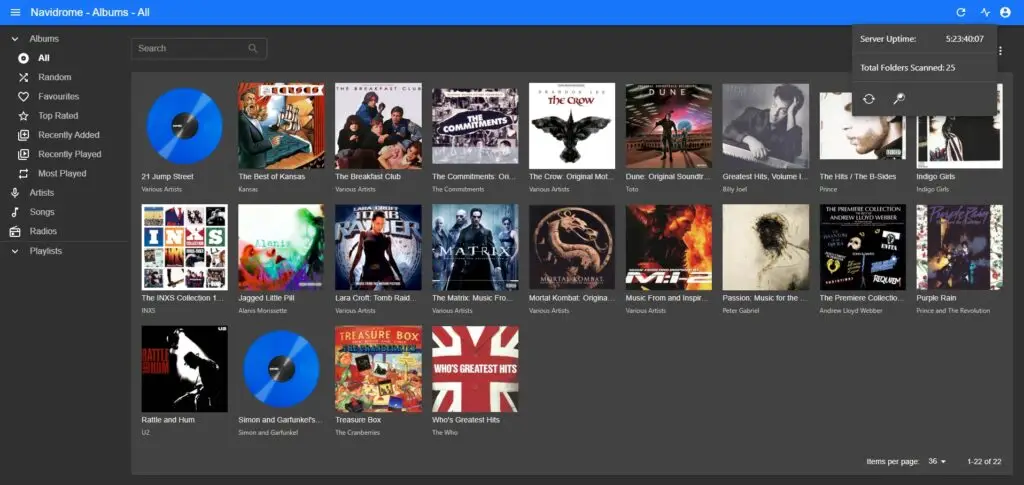Click the full scan magnifier icon
Viewport: 1024px width, 485px height.
pyautogui.click(x=898, y=98)
